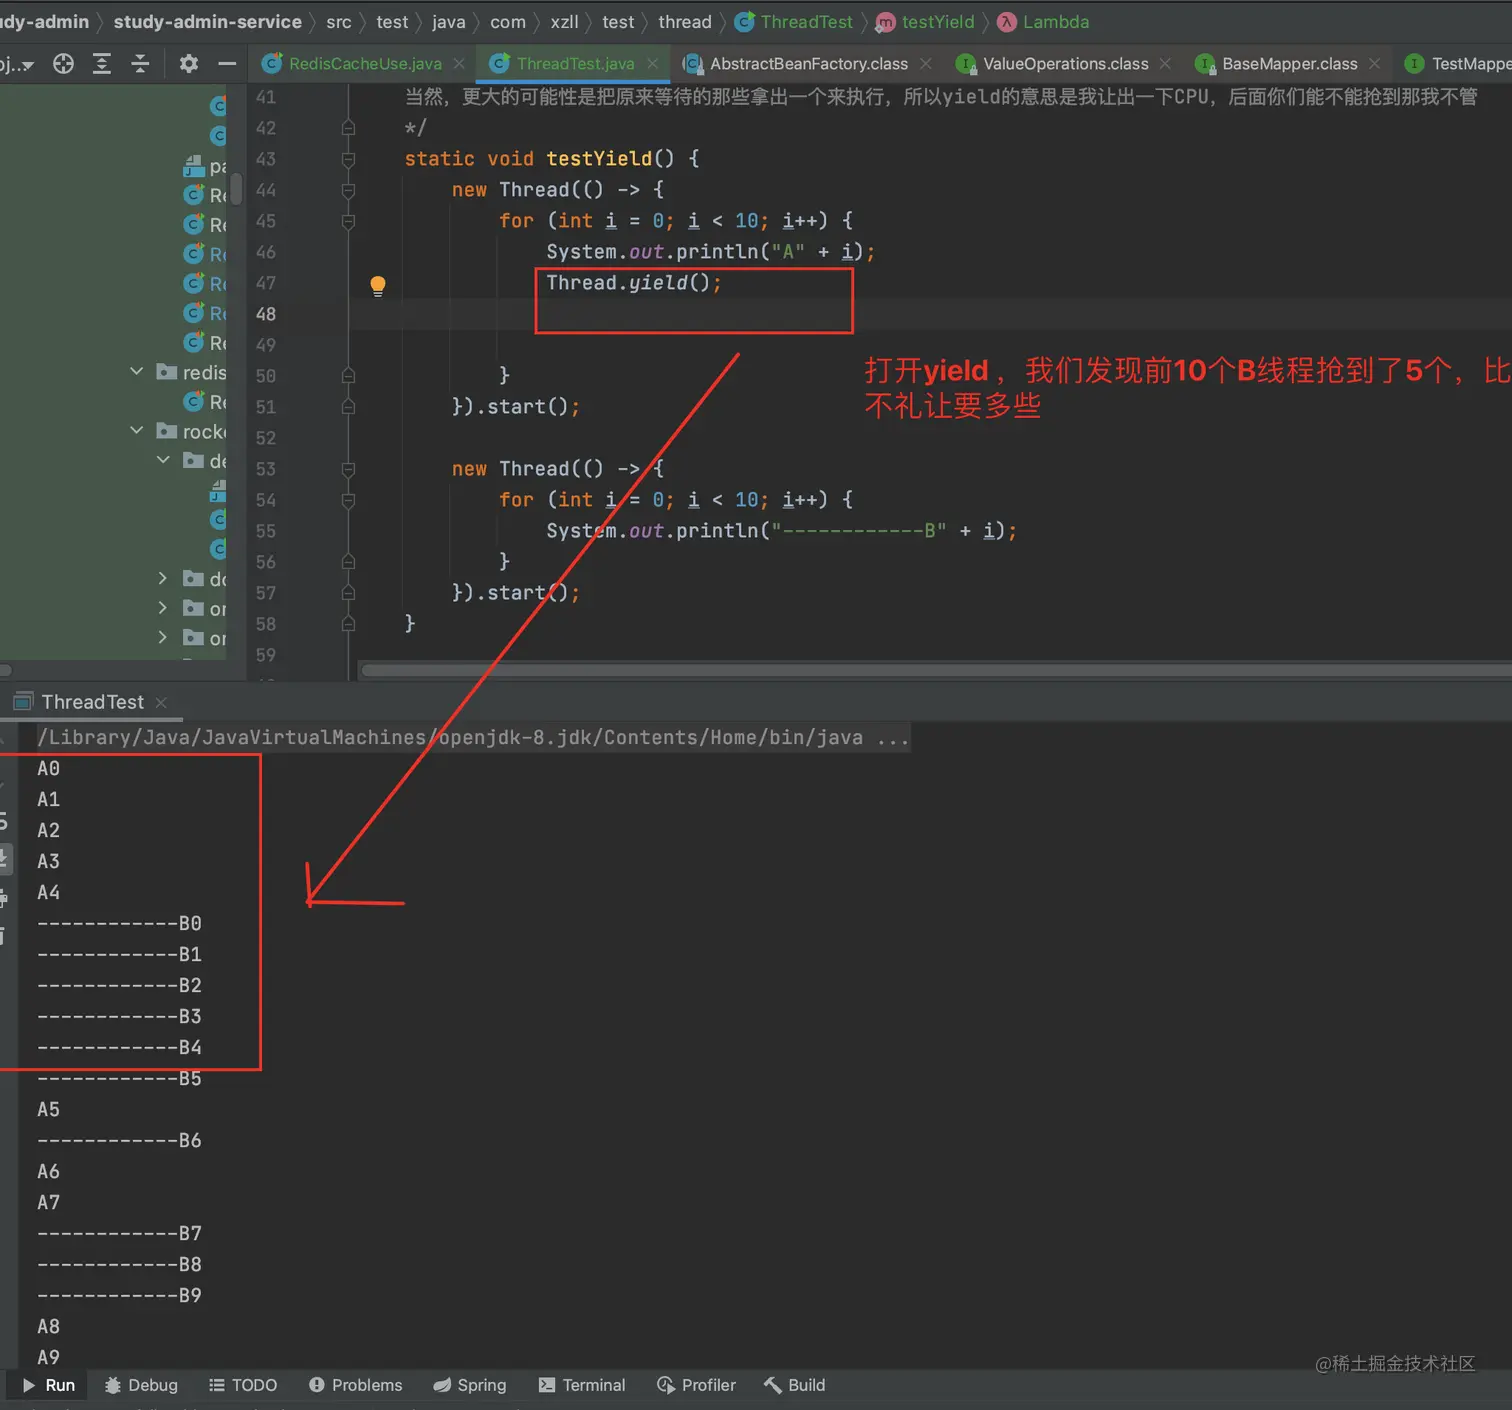The height and width of the screenshot is (1410, 1512).
Task: Click console output line A9
Action: pos(49,1358)
